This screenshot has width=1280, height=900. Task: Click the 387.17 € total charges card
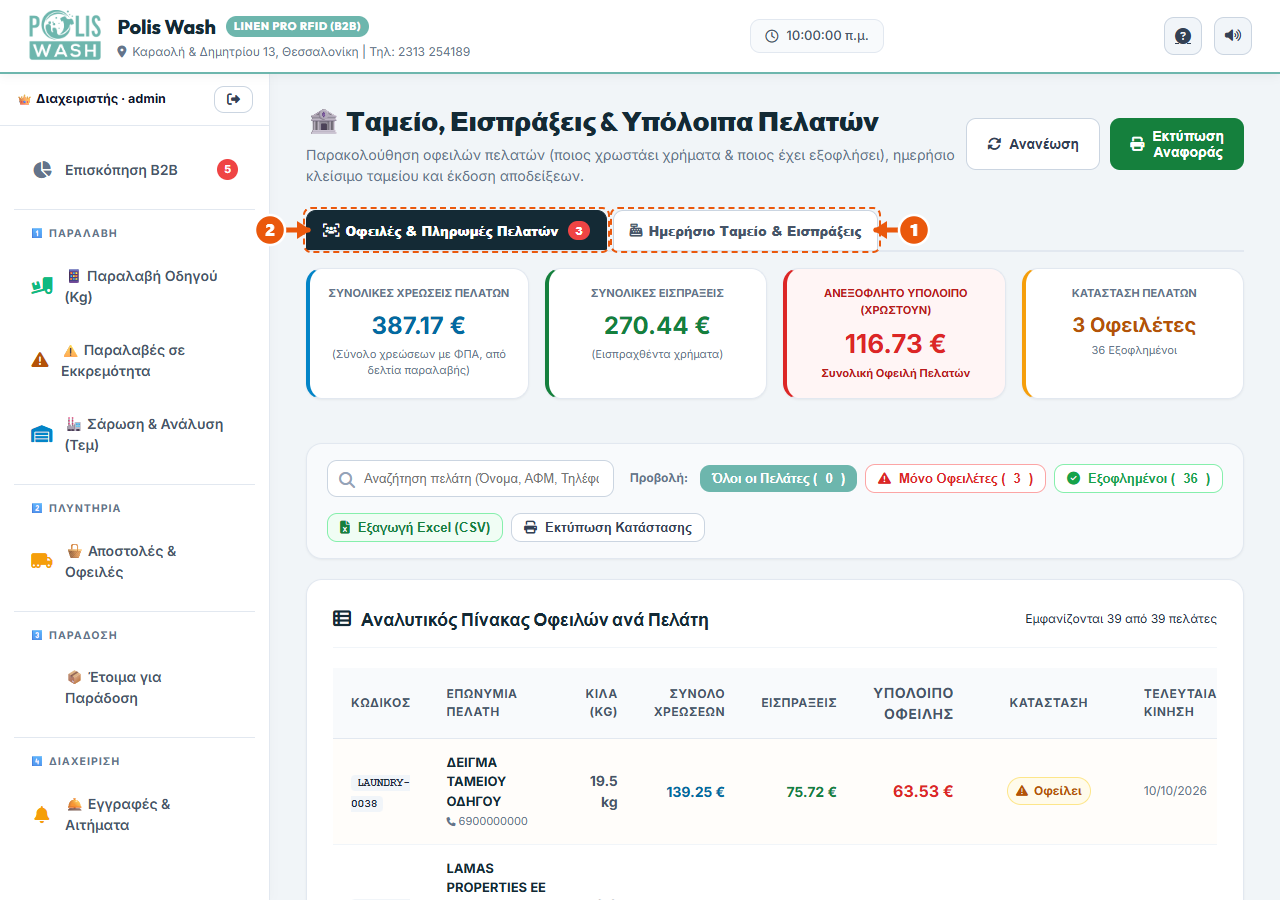(418, 333)
